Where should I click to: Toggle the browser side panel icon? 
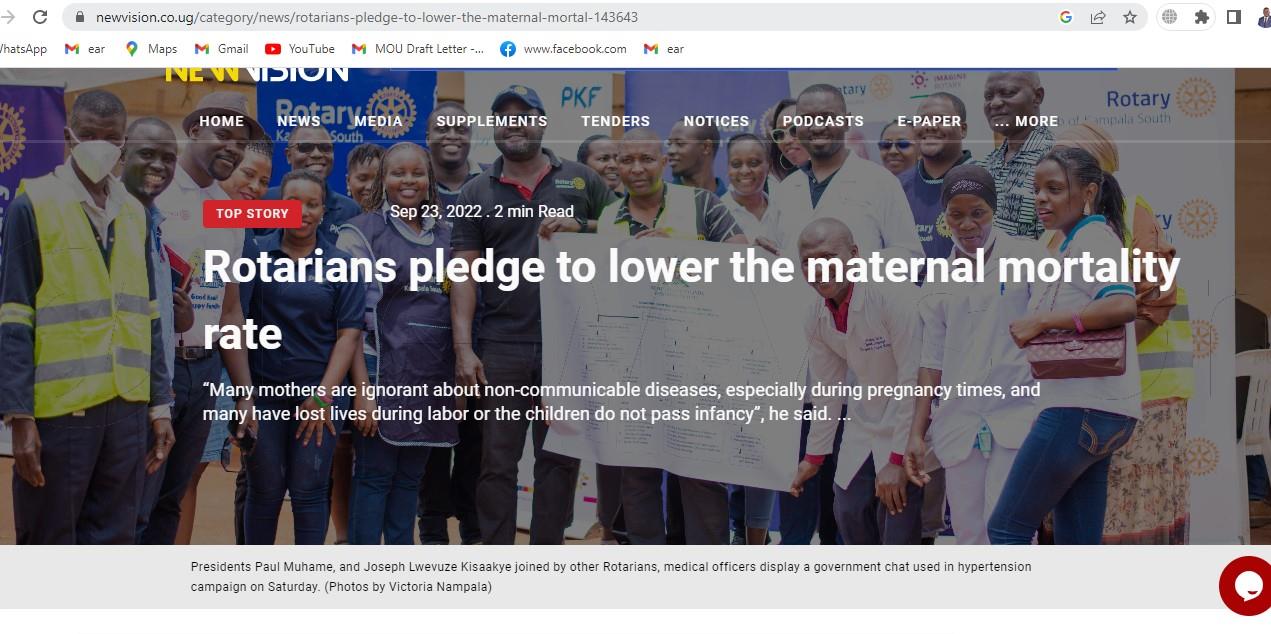[x=1234, y=17]
